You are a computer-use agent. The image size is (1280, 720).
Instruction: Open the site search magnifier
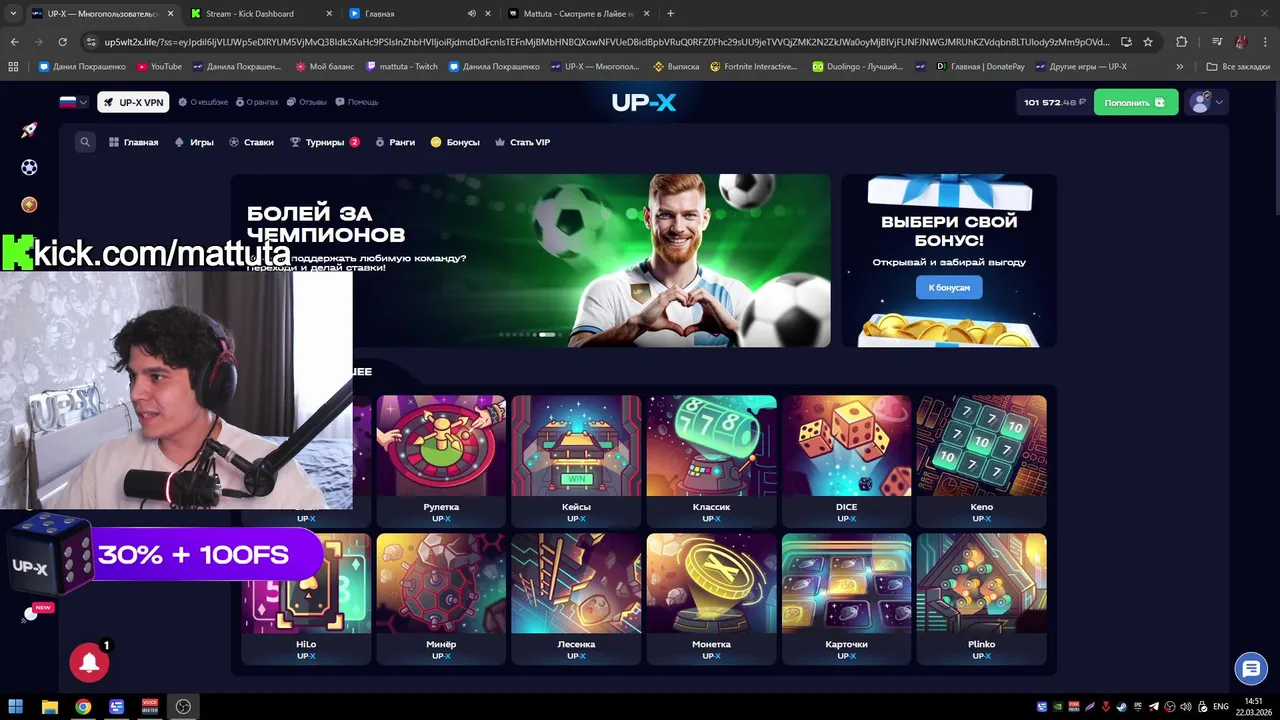click(x=85, y=142)
